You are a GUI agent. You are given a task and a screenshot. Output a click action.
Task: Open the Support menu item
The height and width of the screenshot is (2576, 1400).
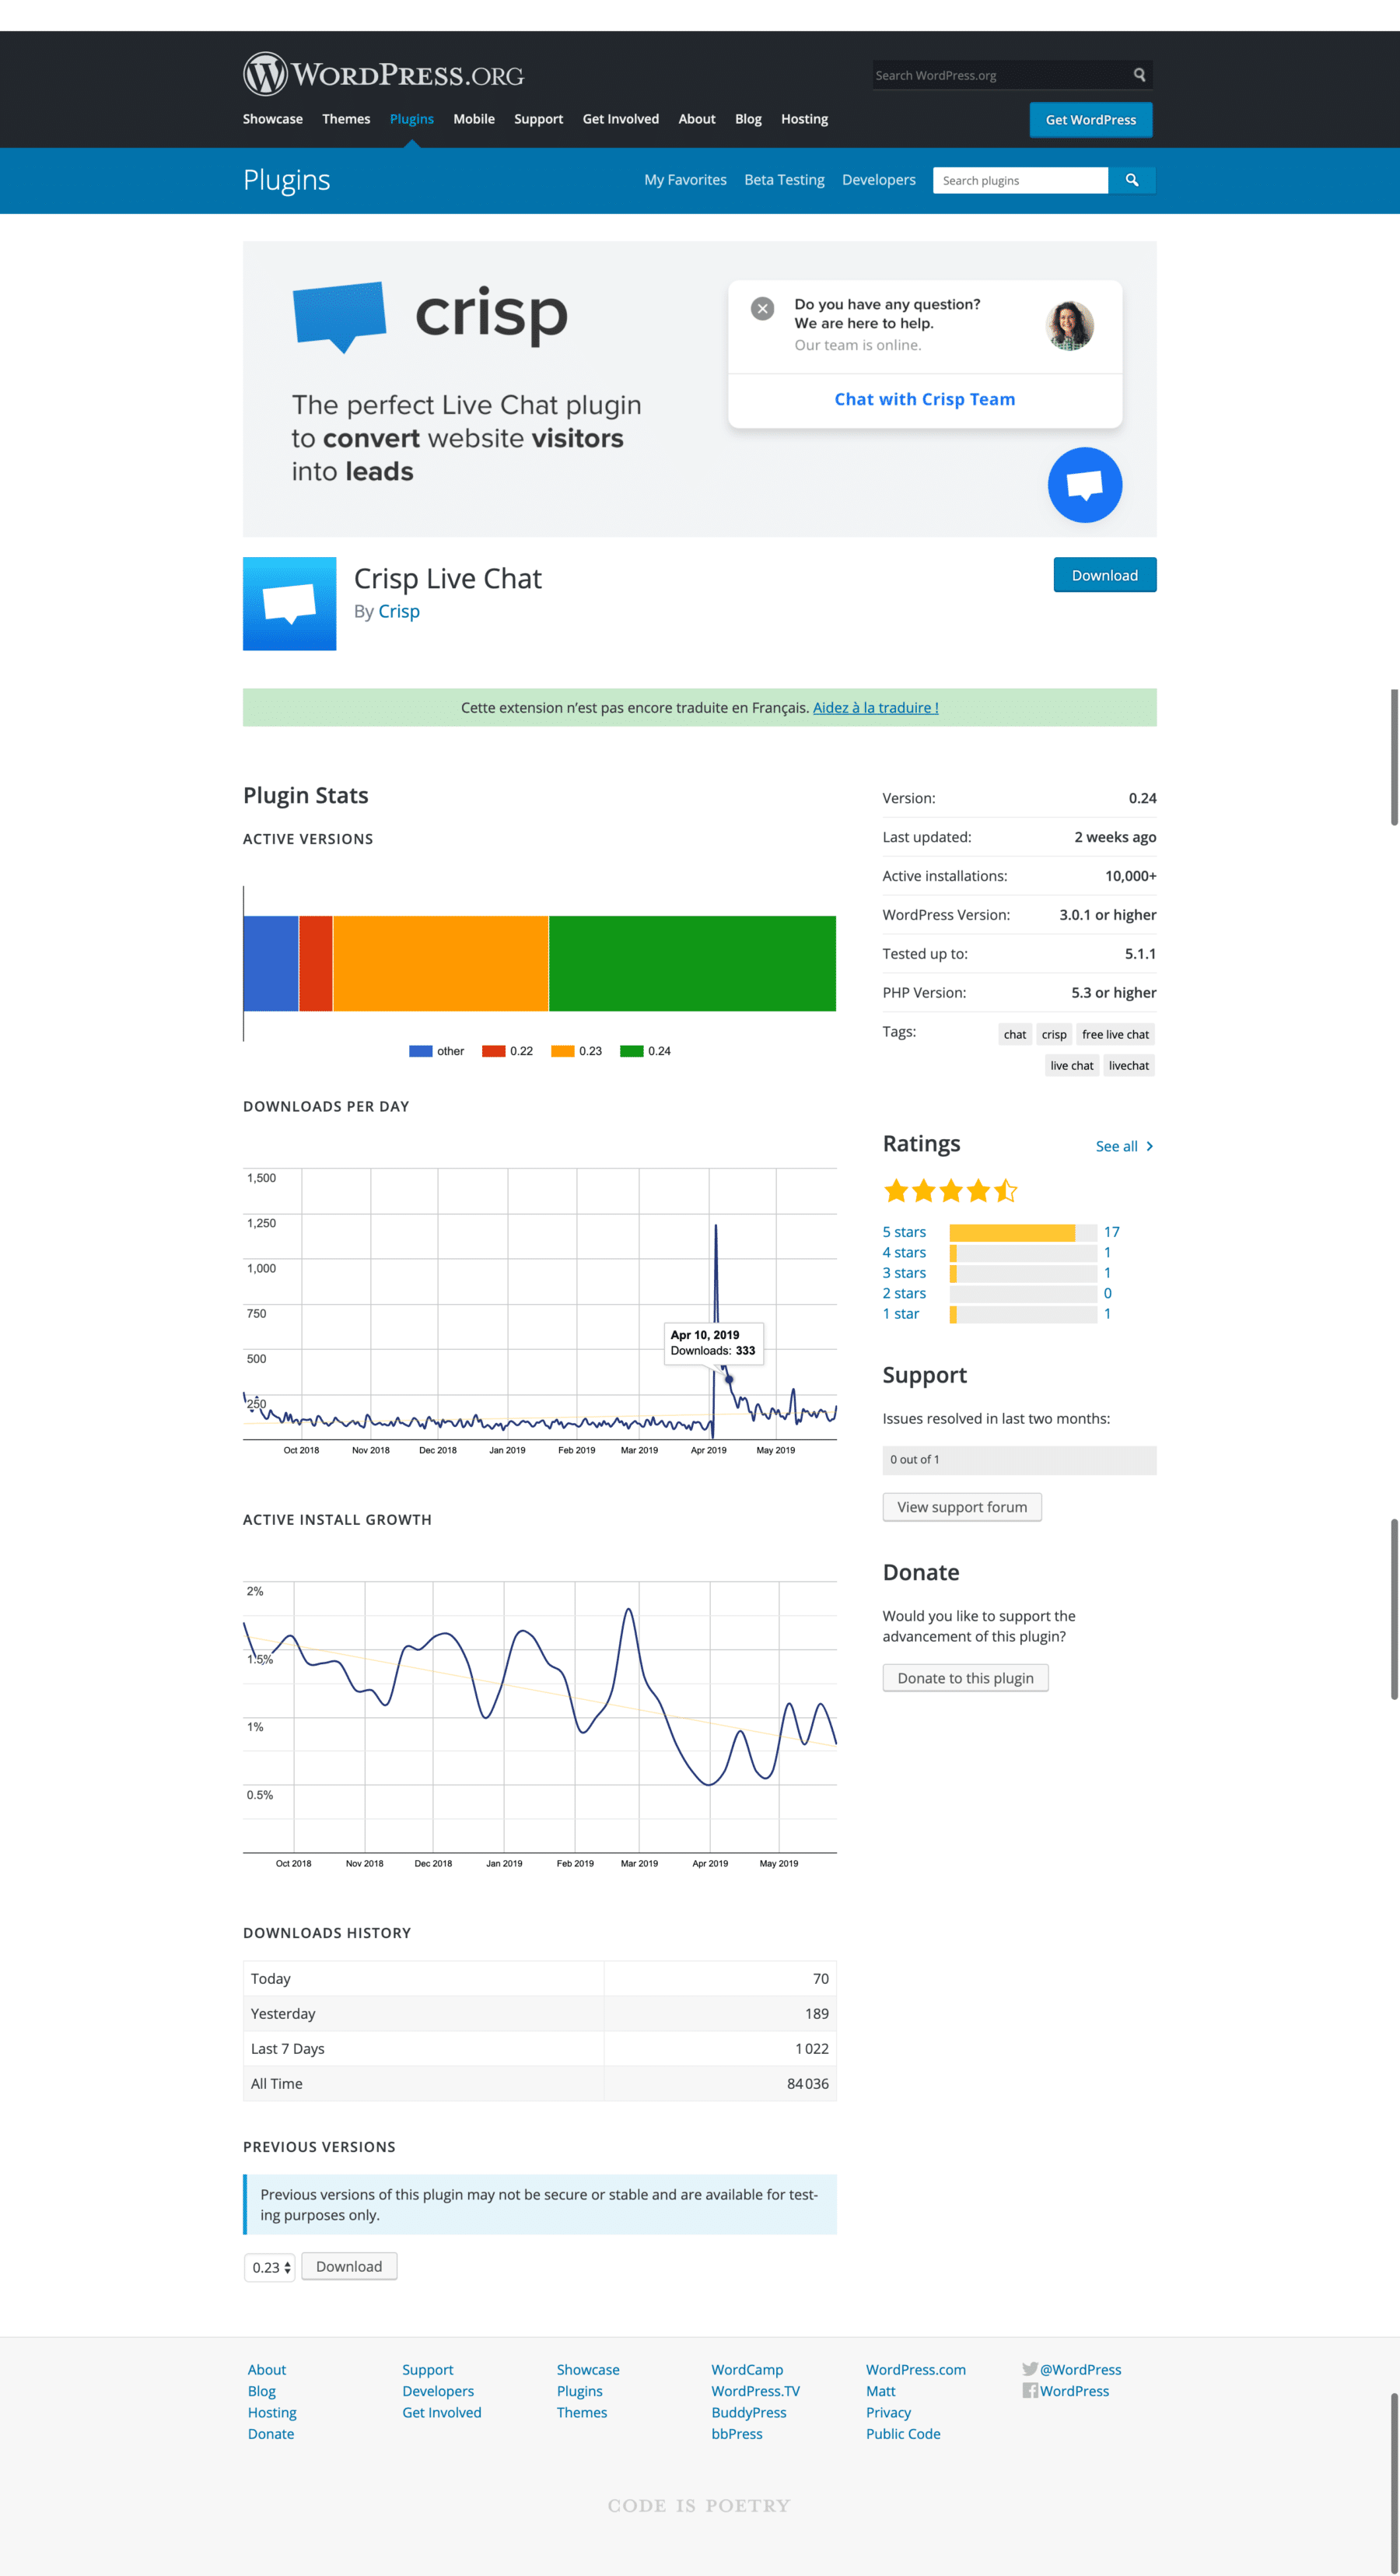click(539, 119)
